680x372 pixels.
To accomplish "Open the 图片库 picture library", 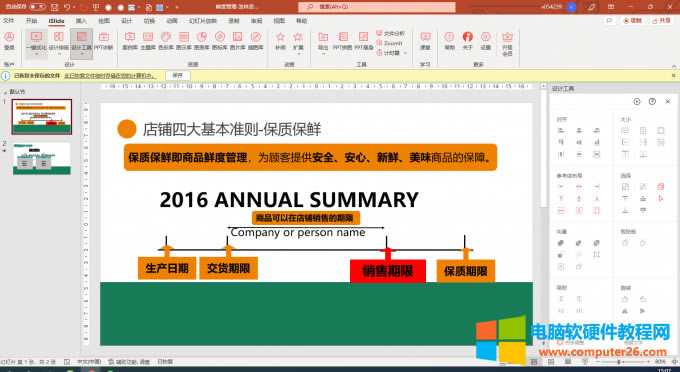I will 238,40.
